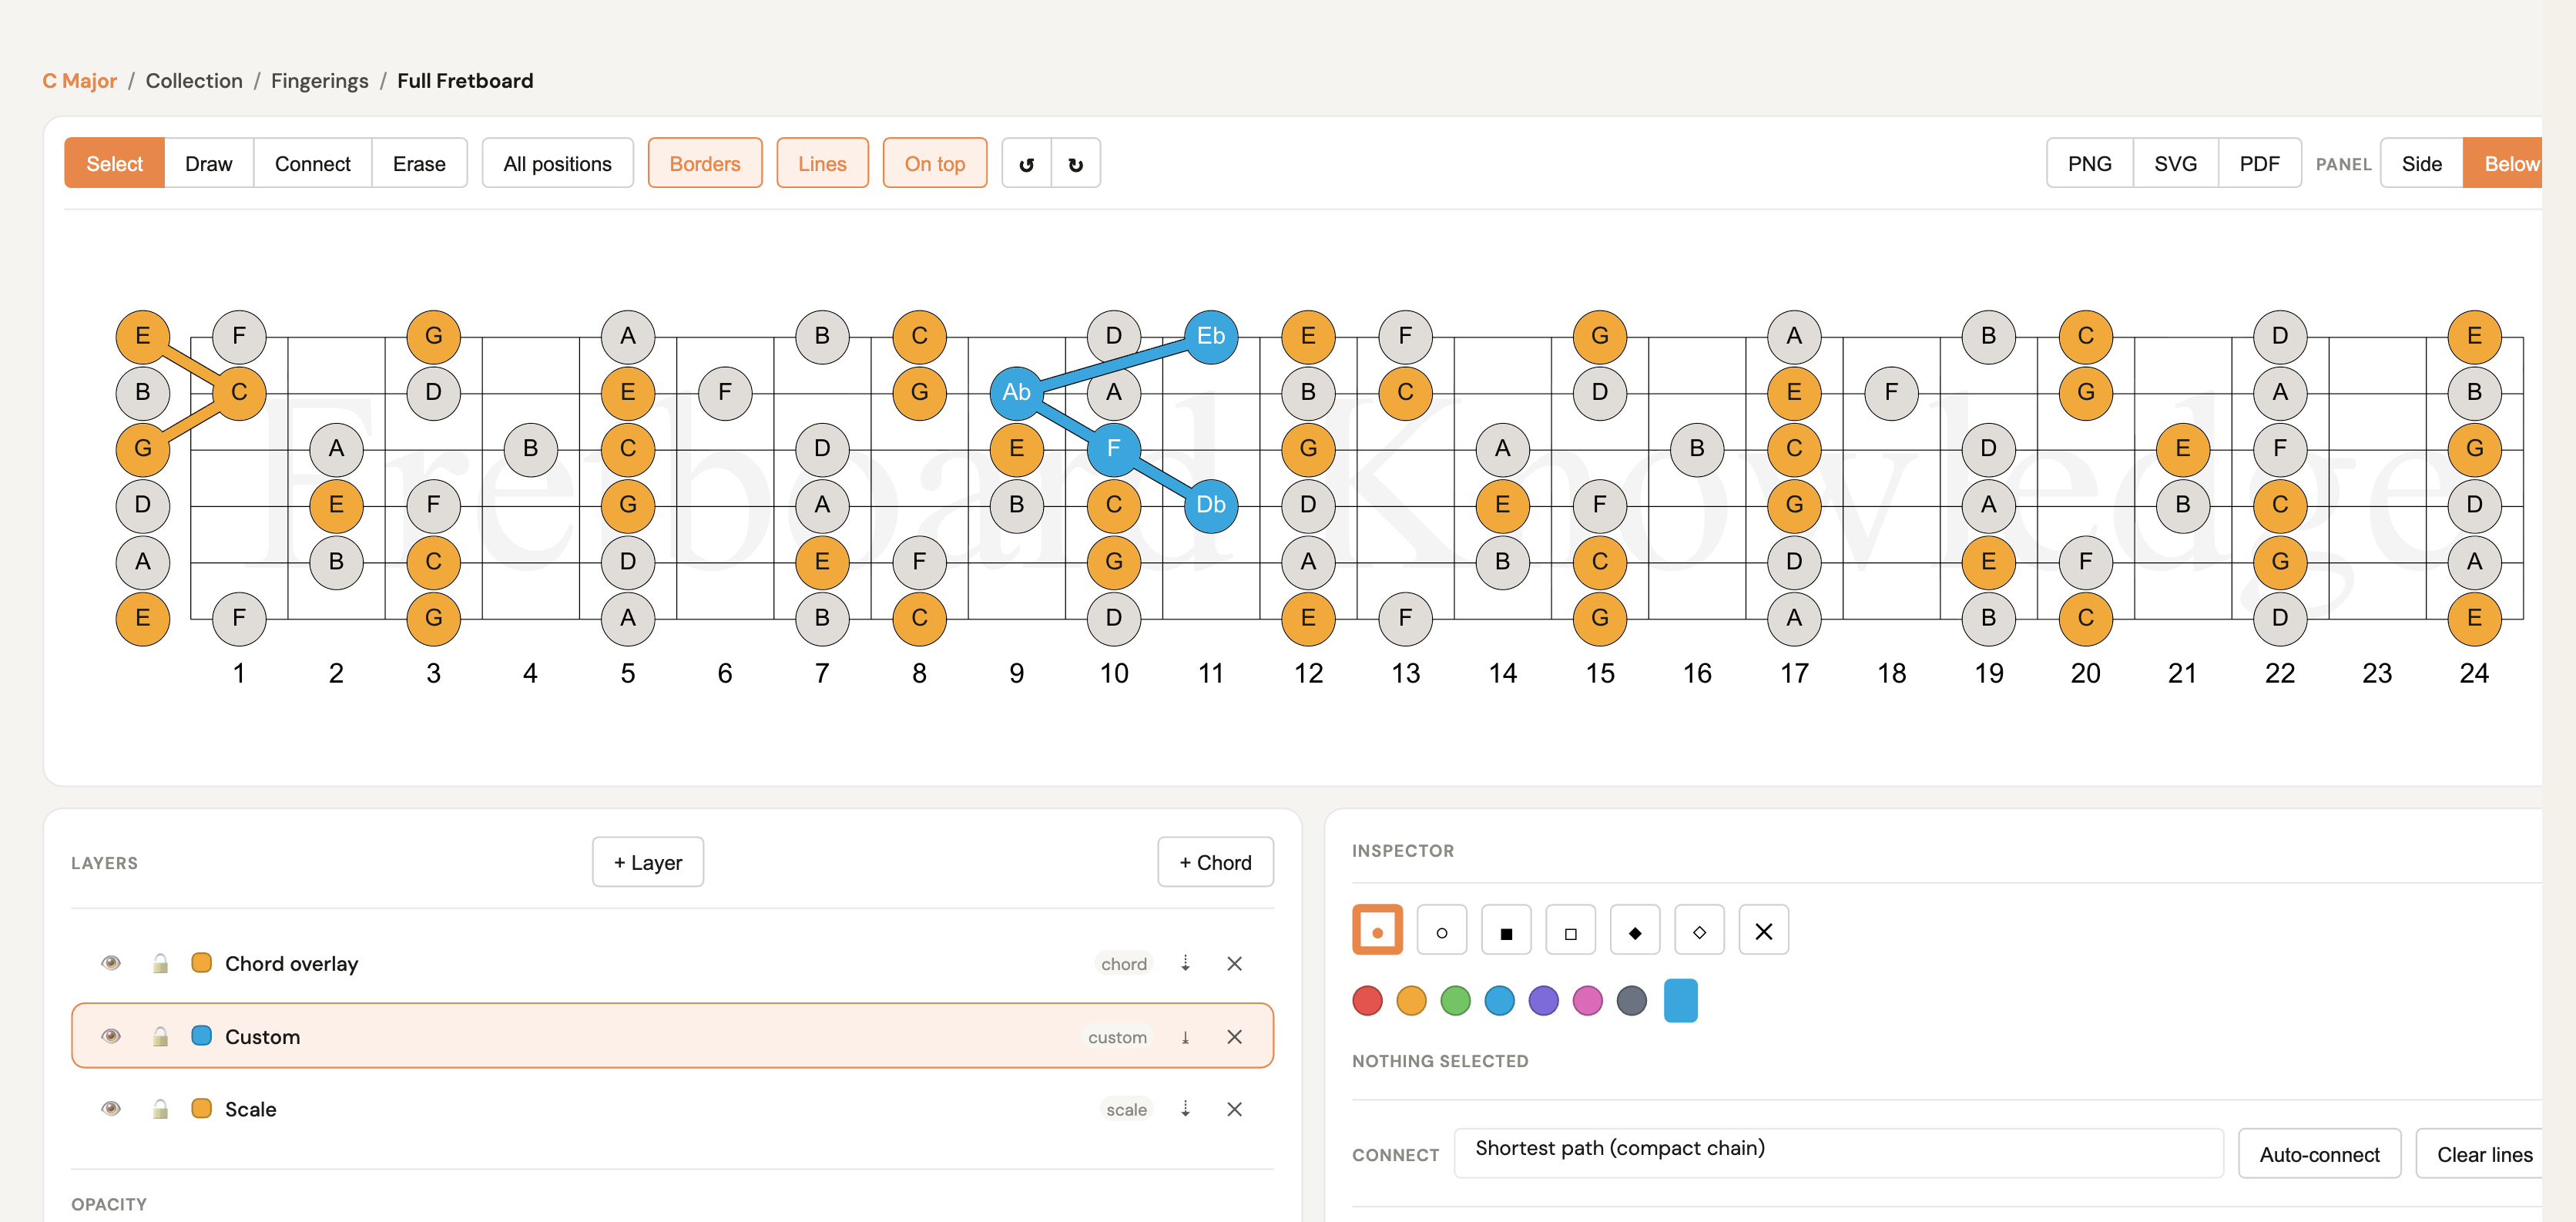Activate the Draw tool
Image resolution: width=2576 pixels, height=1222 pixels.
coord(208,164)
